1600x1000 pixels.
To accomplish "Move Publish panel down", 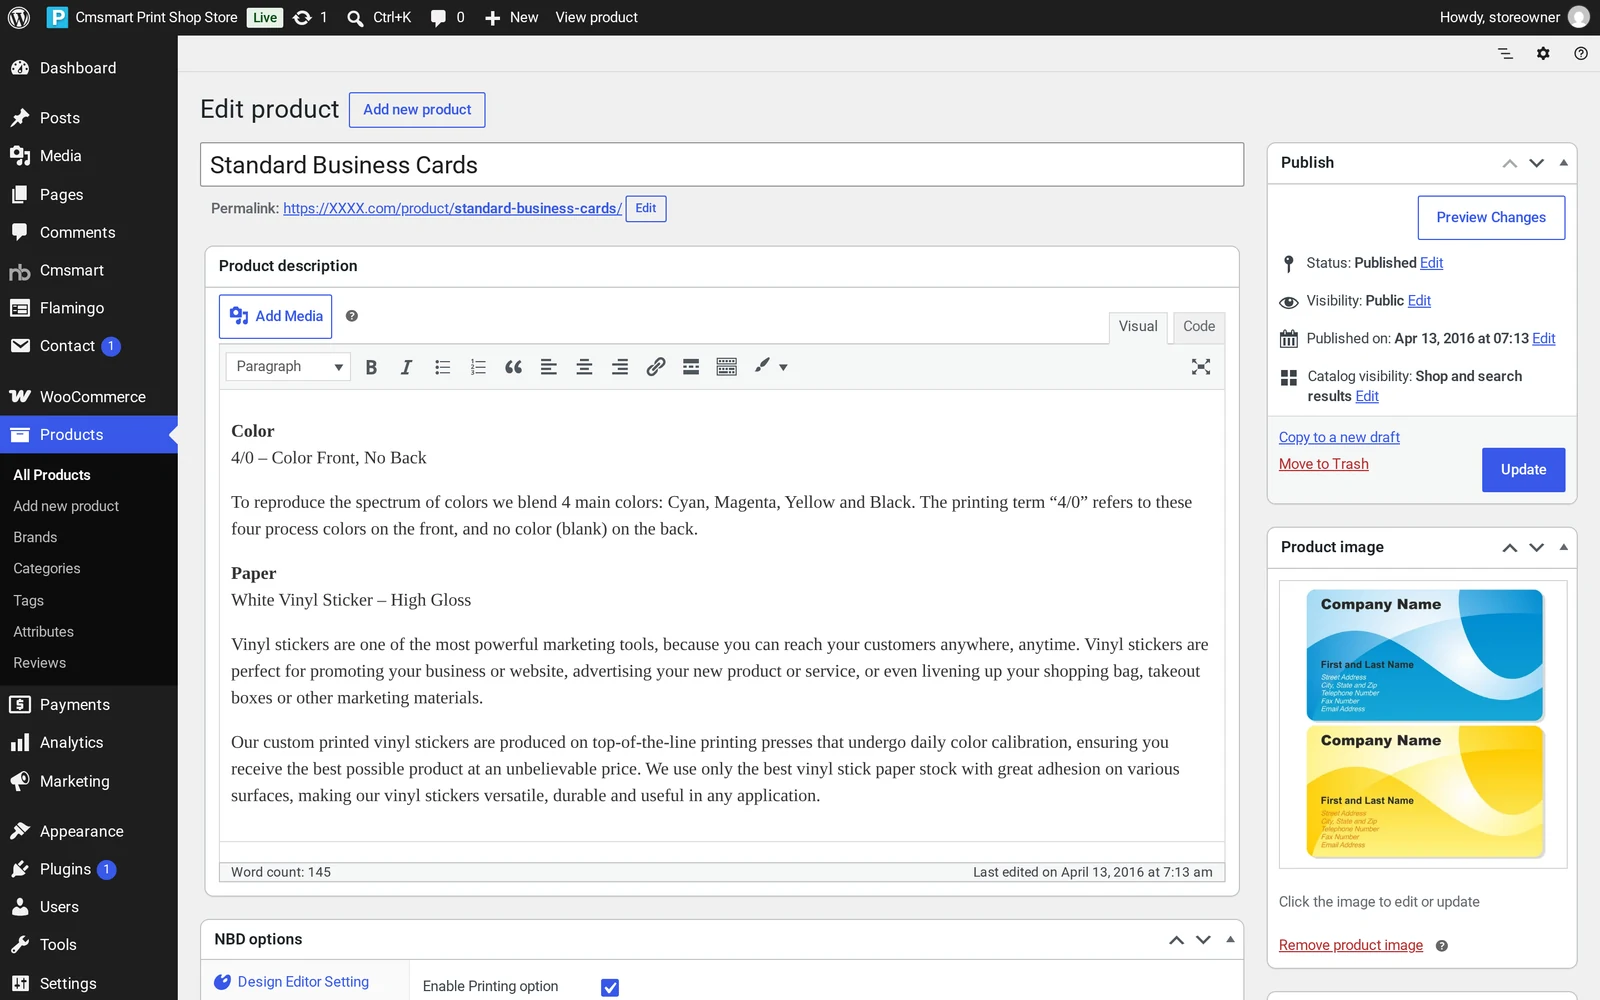I will pos(1537,162).
